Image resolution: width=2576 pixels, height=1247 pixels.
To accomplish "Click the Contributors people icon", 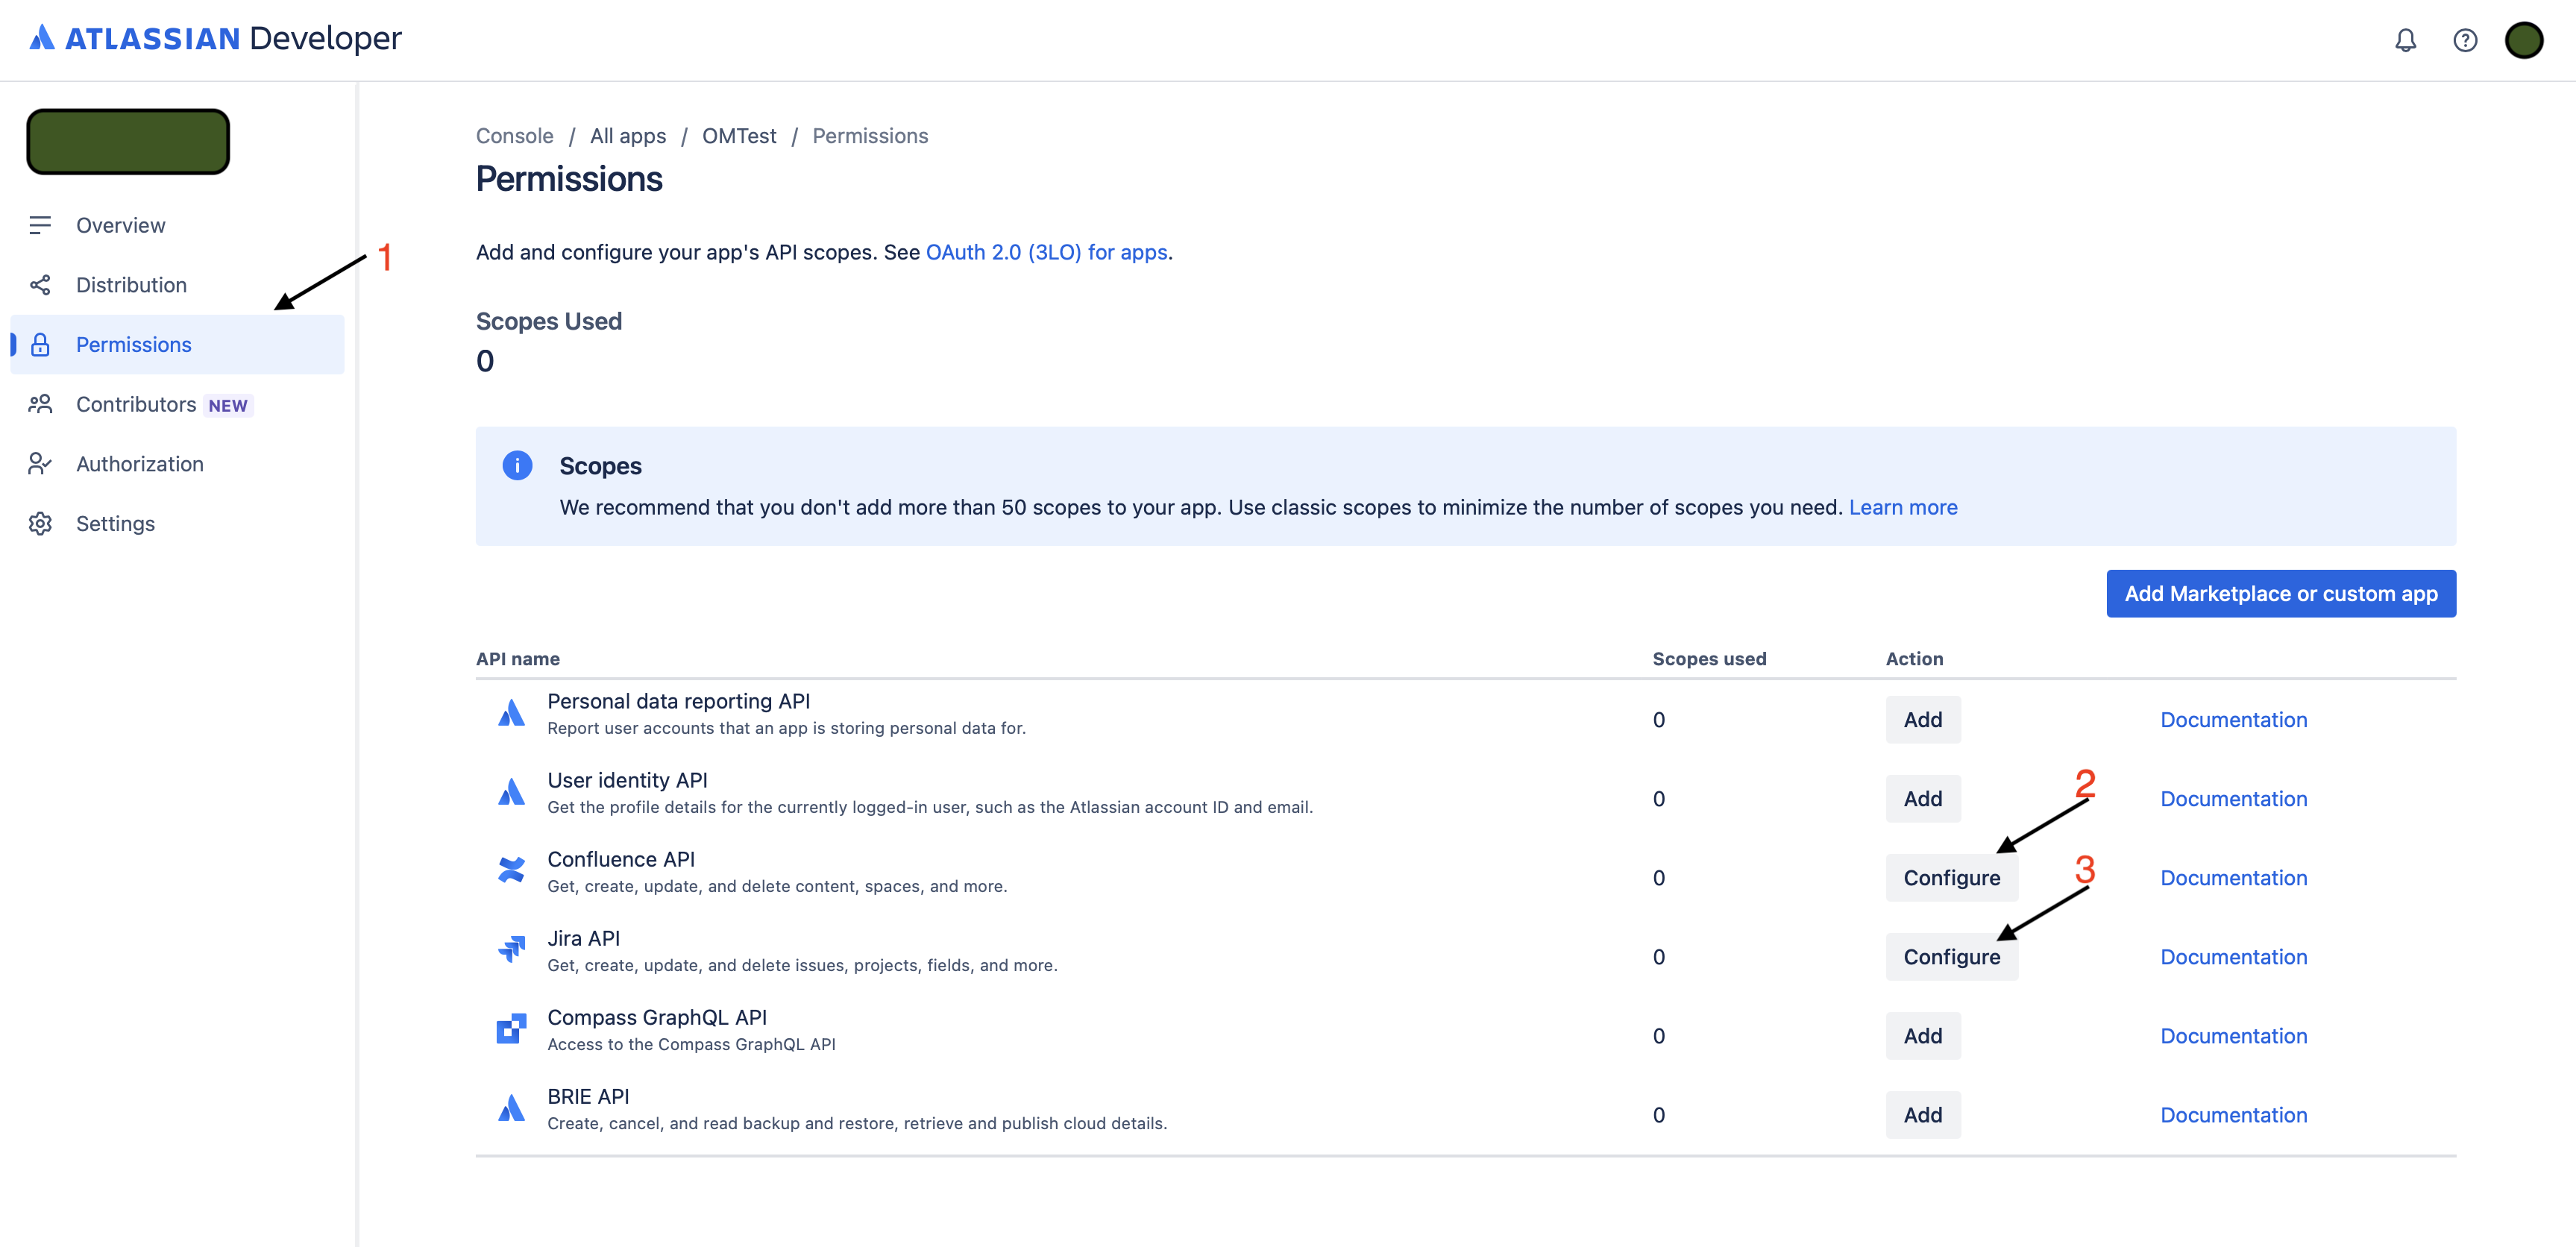I will [x=40, y=404].
